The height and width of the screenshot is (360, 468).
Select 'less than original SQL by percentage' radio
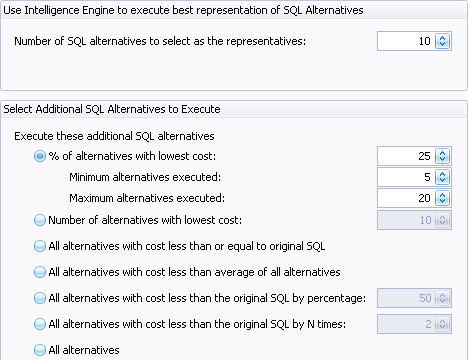click(40, 298)
